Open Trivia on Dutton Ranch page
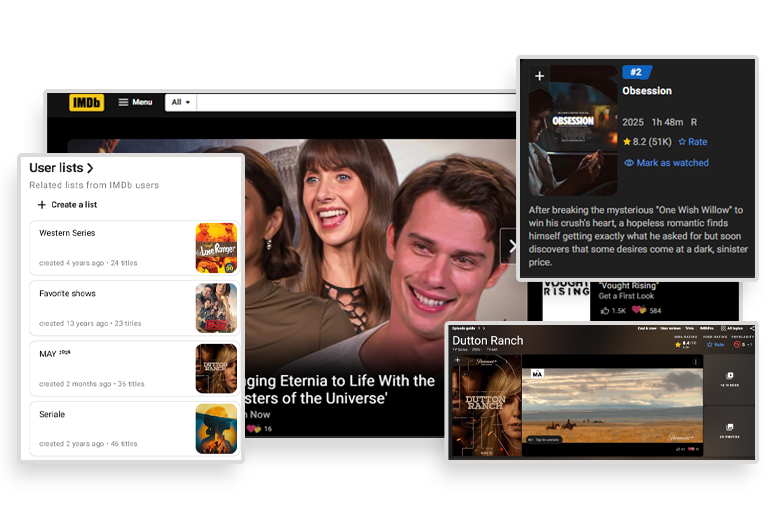The height and width of the screenshot is (518, 776). click(x=689, y=329)
